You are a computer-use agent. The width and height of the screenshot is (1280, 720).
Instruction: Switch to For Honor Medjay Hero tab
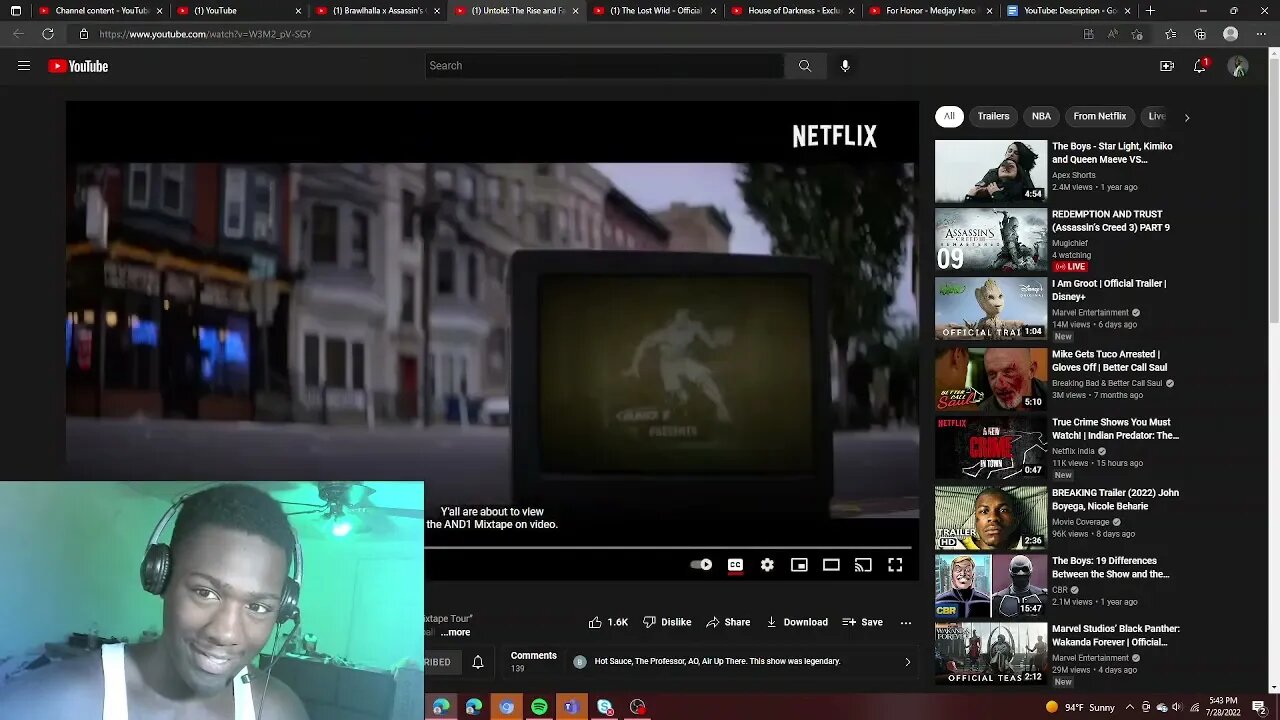pyautogui.click(x=933, y=11)
